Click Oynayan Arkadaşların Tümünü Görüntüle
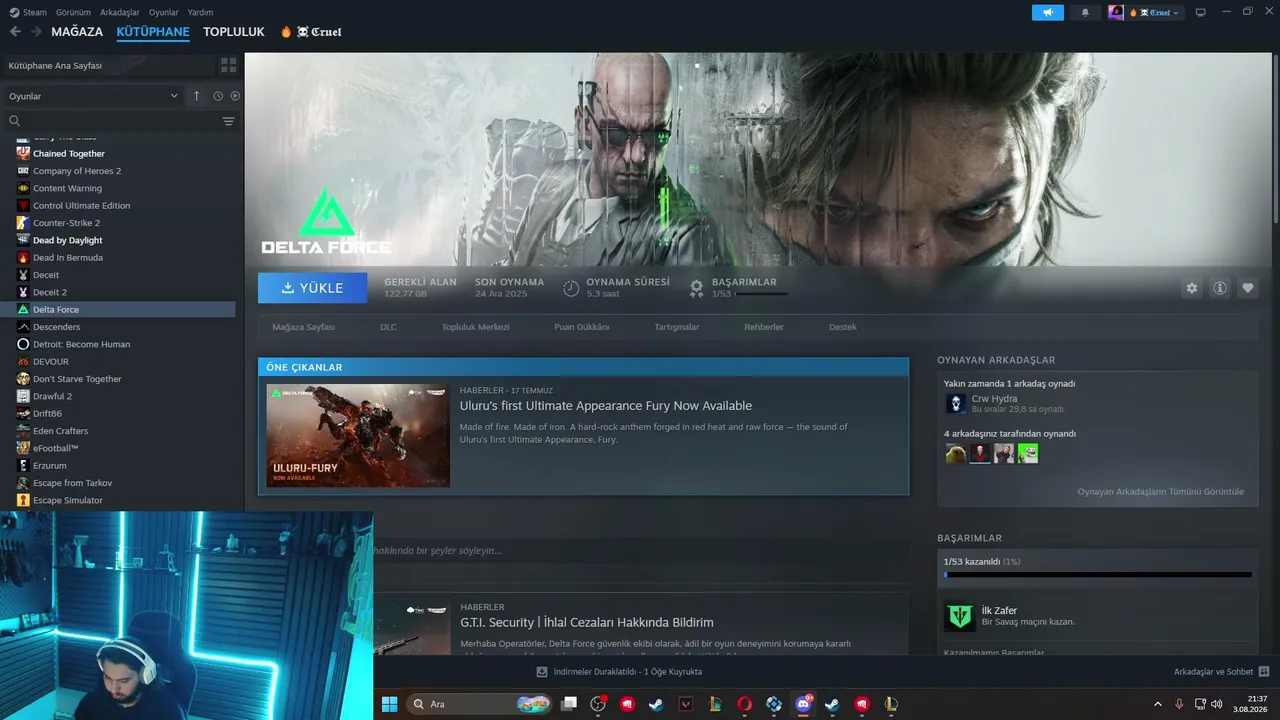 click(x=1161, y=492)
